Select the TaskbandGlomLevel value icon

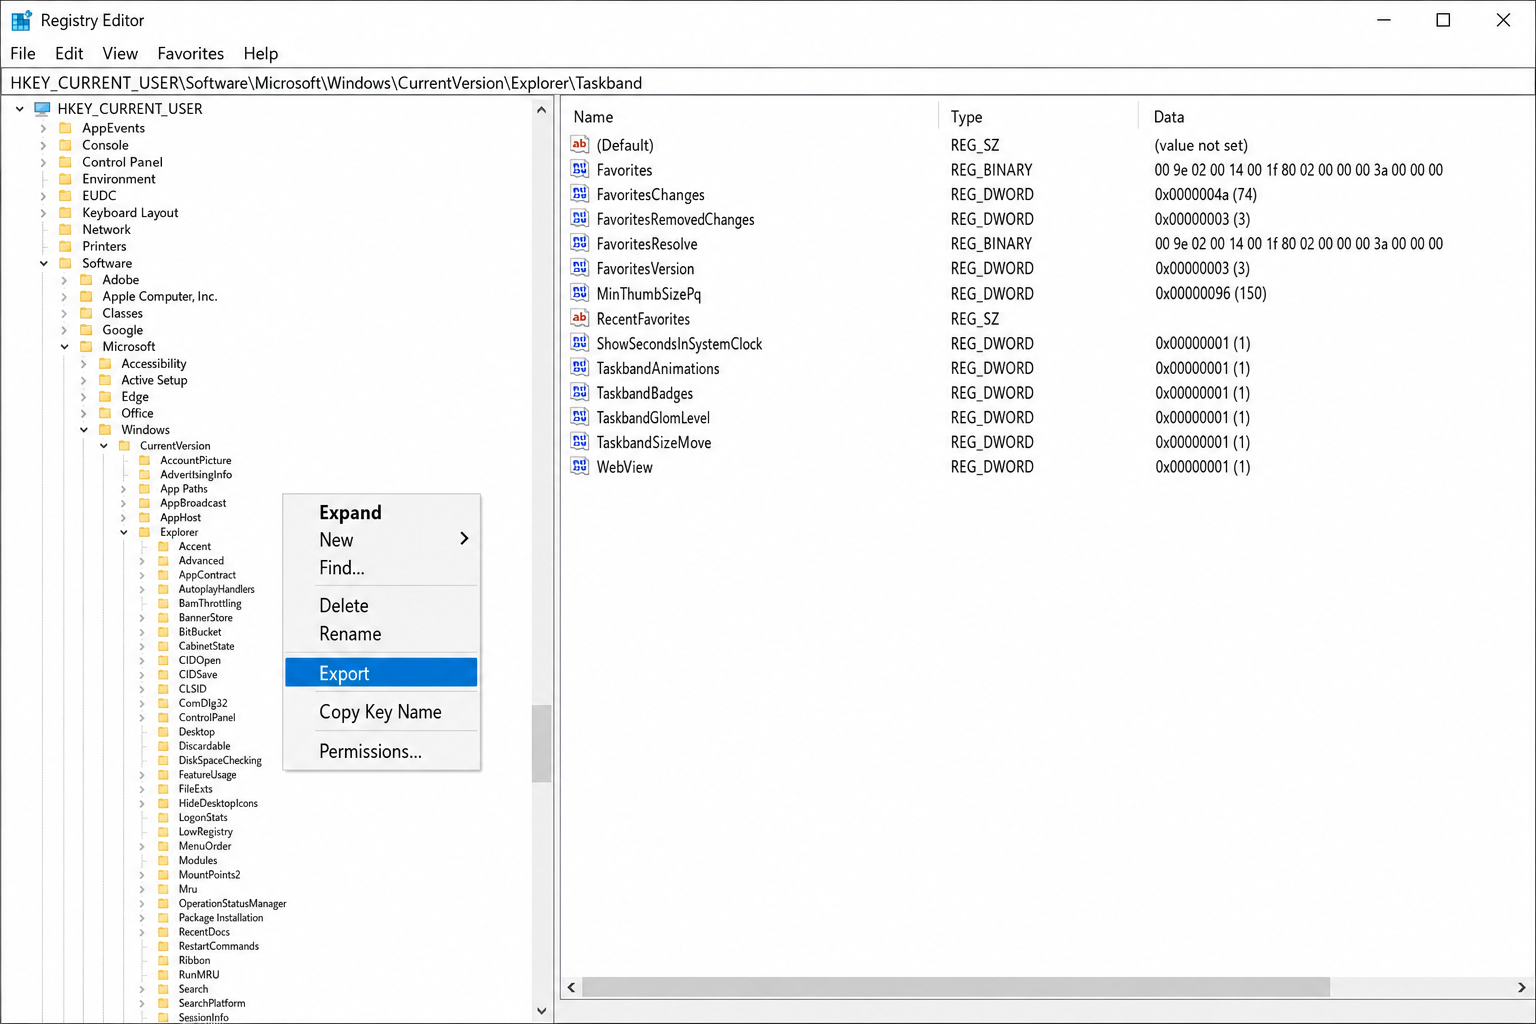pos(580,417)
